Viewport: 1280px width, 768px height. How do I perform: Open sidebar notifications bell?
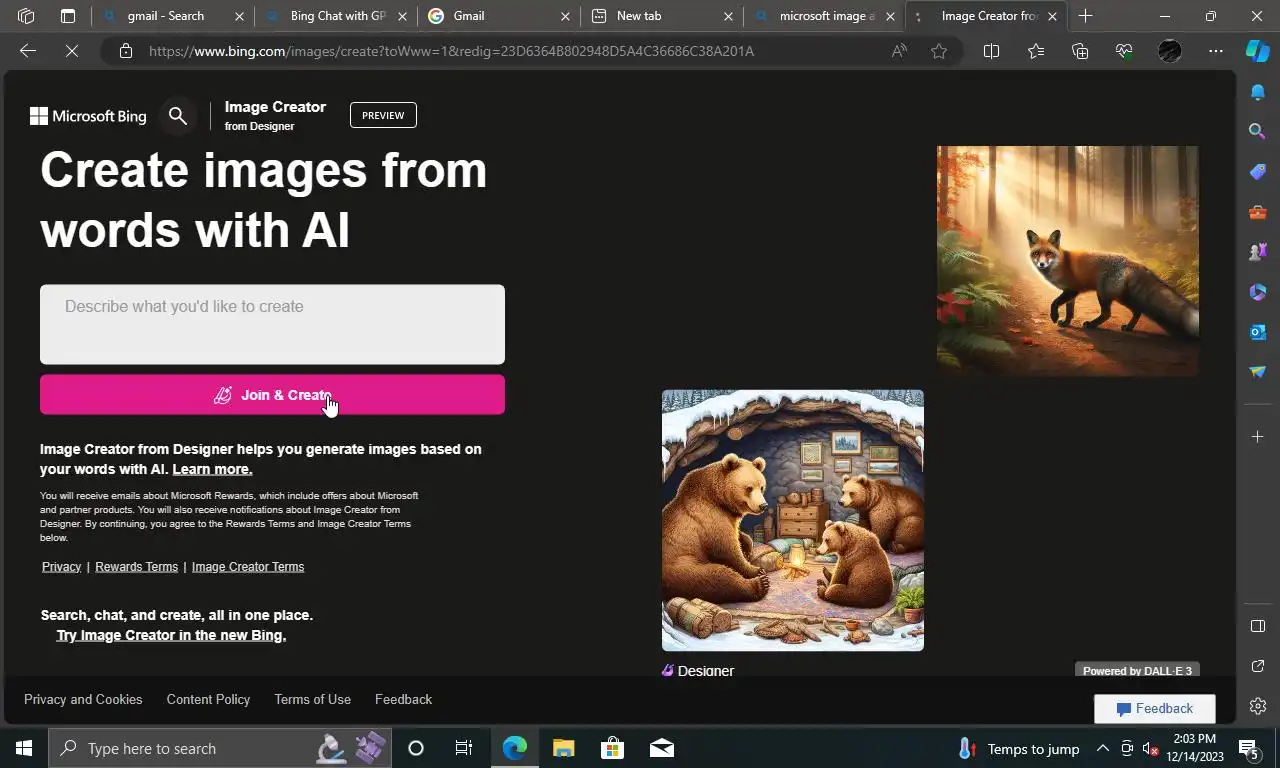click(x=1258, y=92)
